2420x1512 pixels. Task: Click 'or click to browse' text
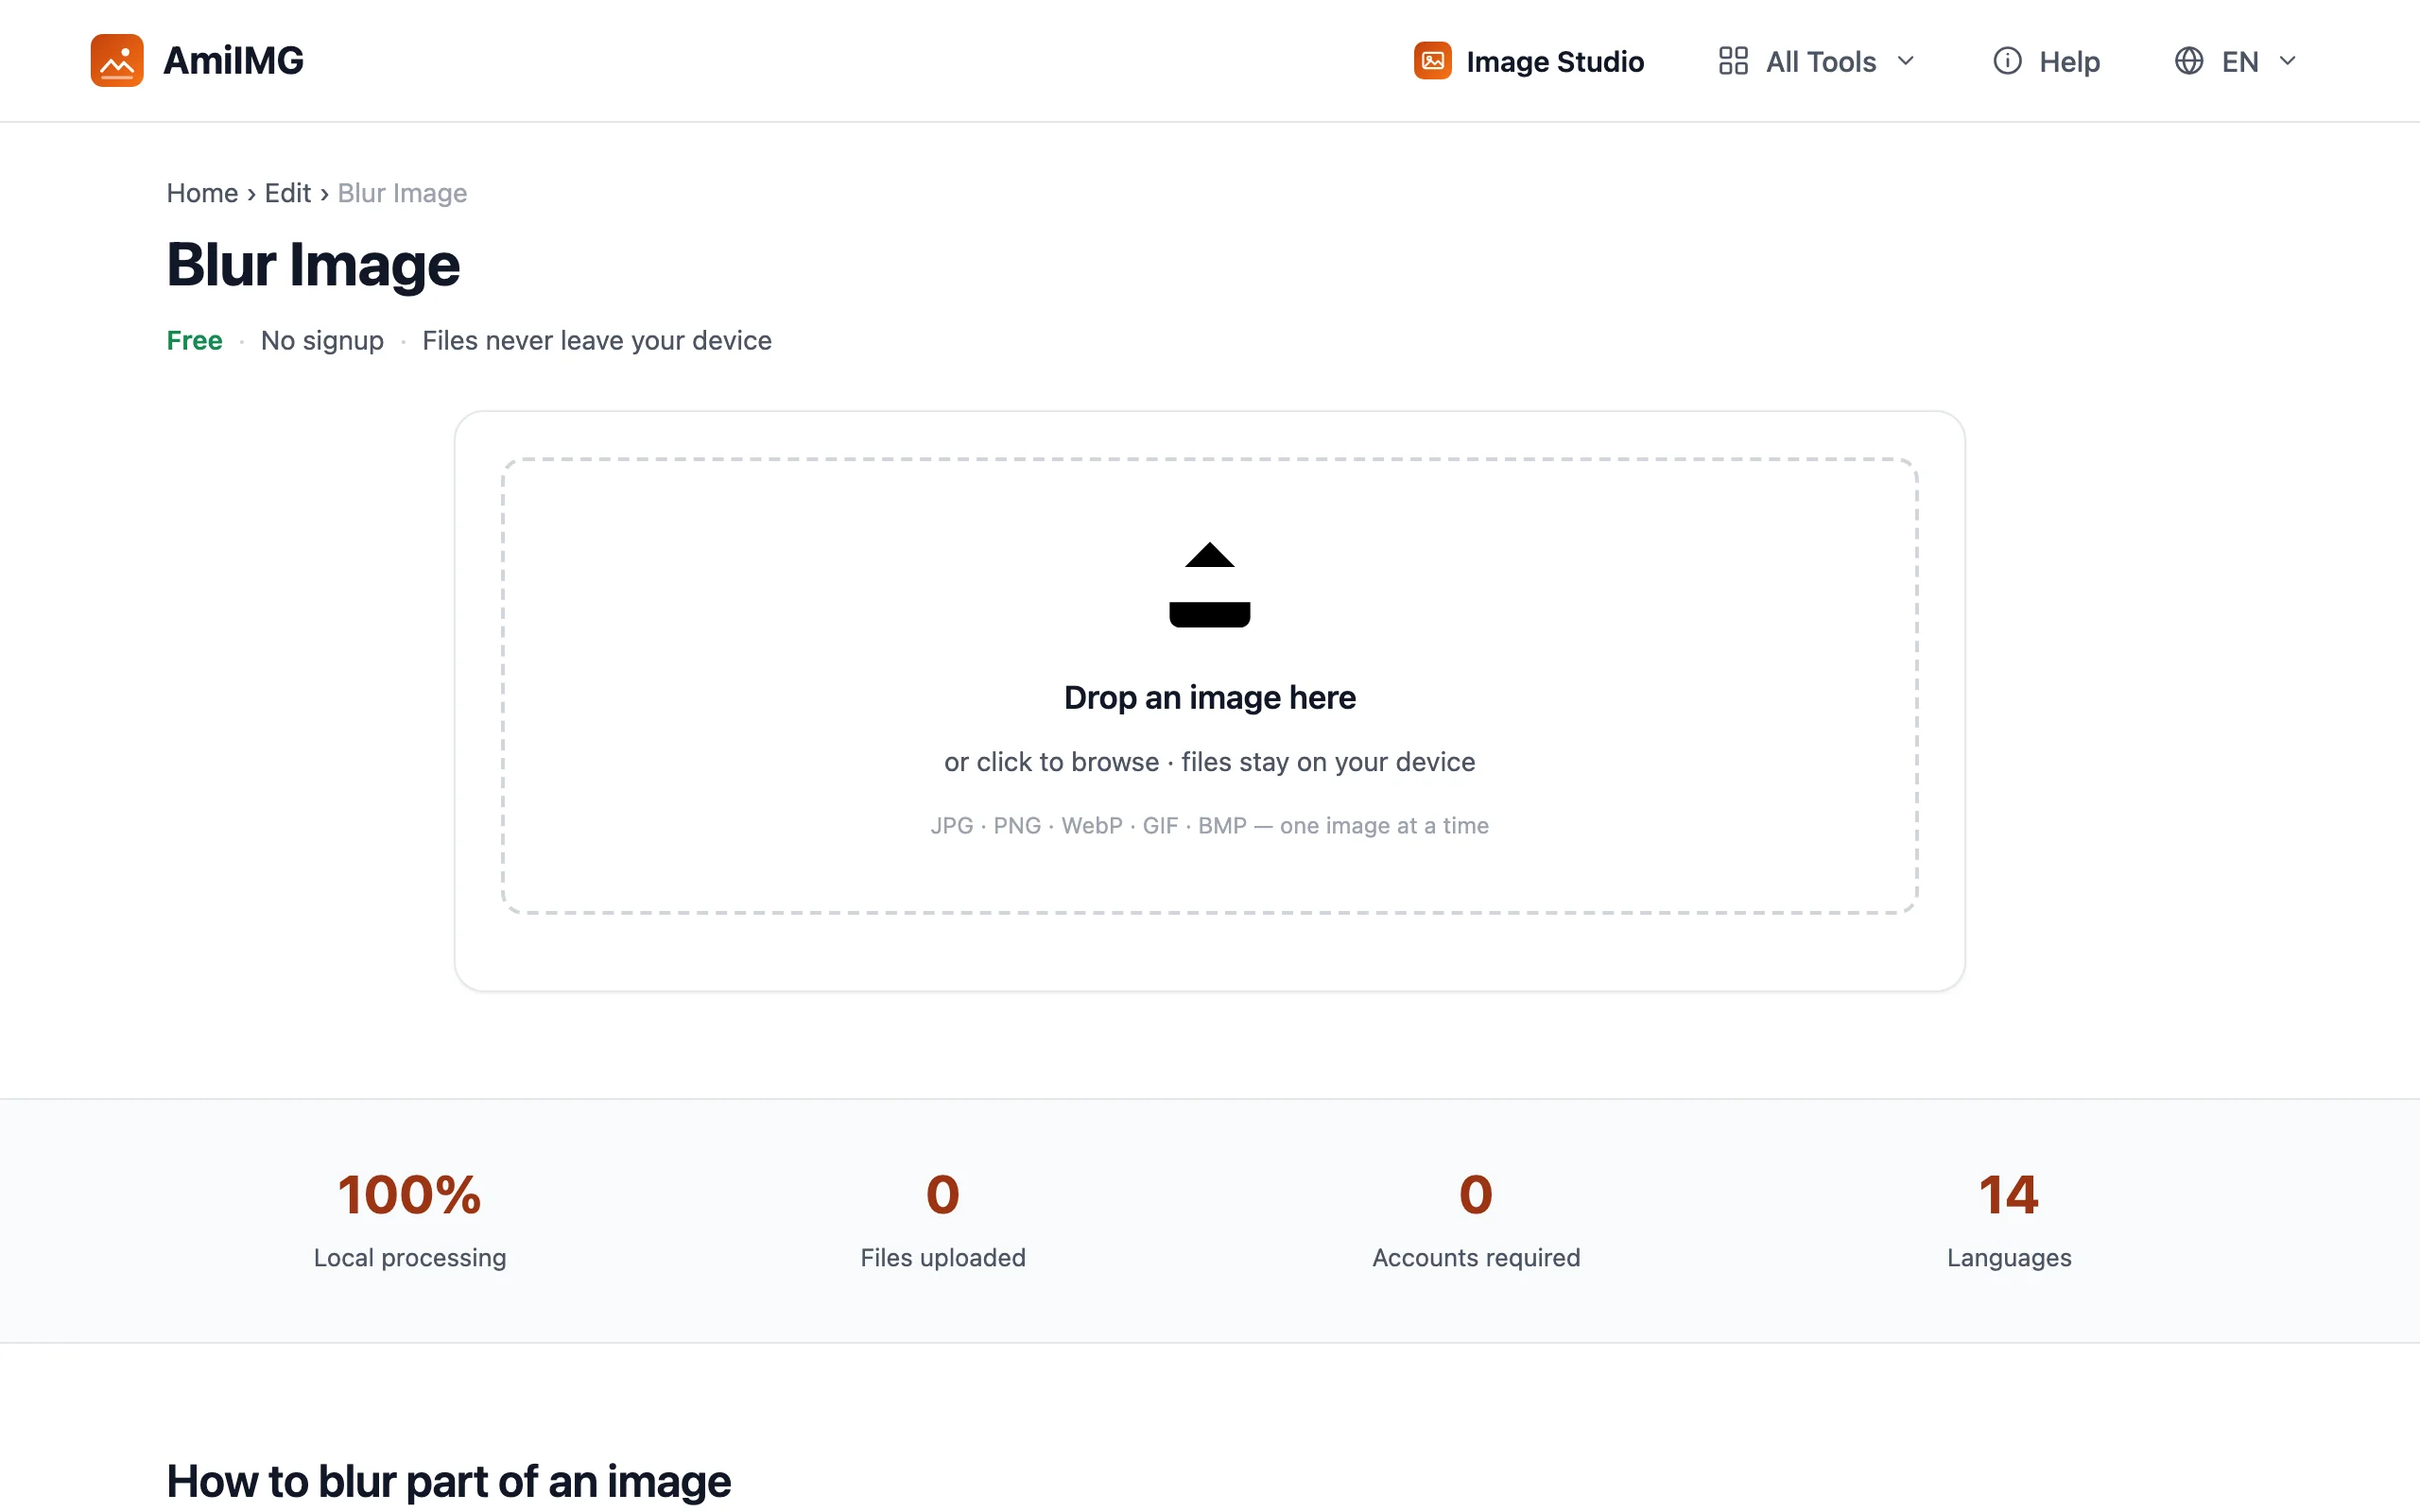1051,762
